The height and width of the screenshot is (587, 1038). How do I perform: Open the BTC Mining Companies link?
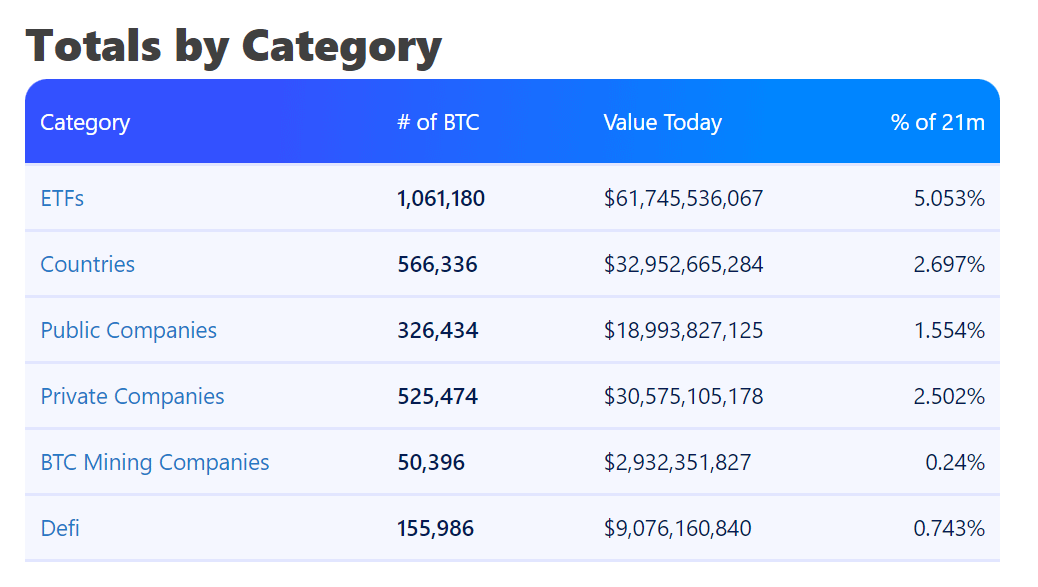(x=155, y=462)
